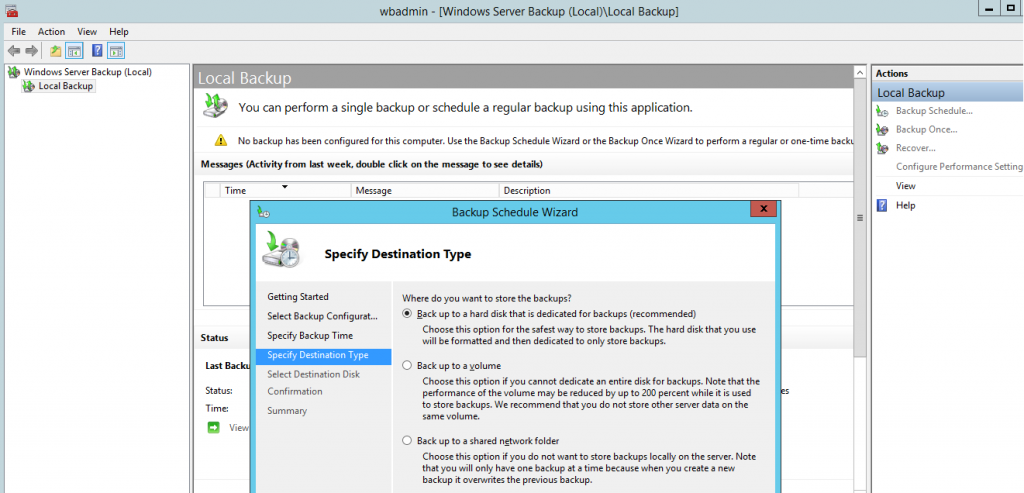Close the Backup Schedule Wizard dialog
This screenshot has width=1024, height=493.
coord(763,209)
